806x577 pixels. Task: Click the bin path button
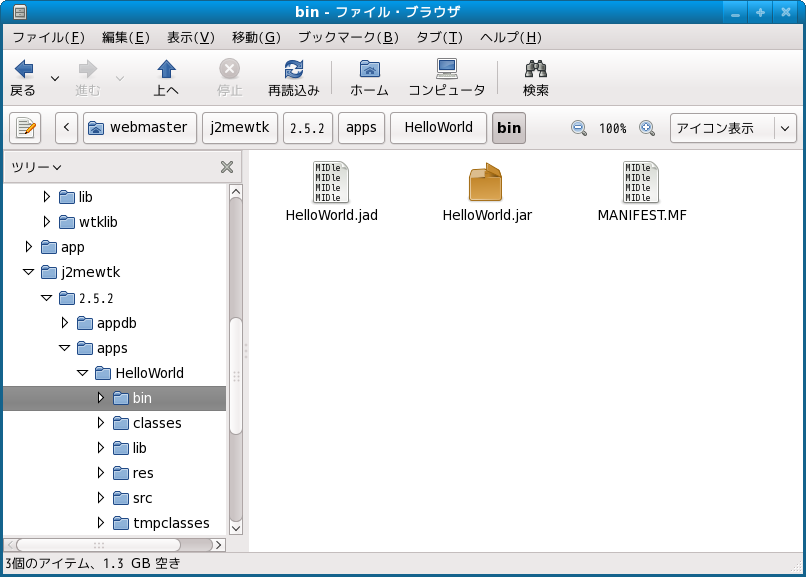509,127
